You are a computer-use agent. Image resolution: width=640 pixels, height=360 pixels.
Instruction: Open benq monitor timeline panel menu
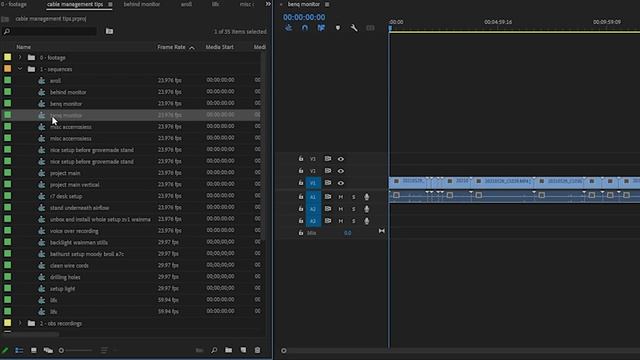point(327,4)
